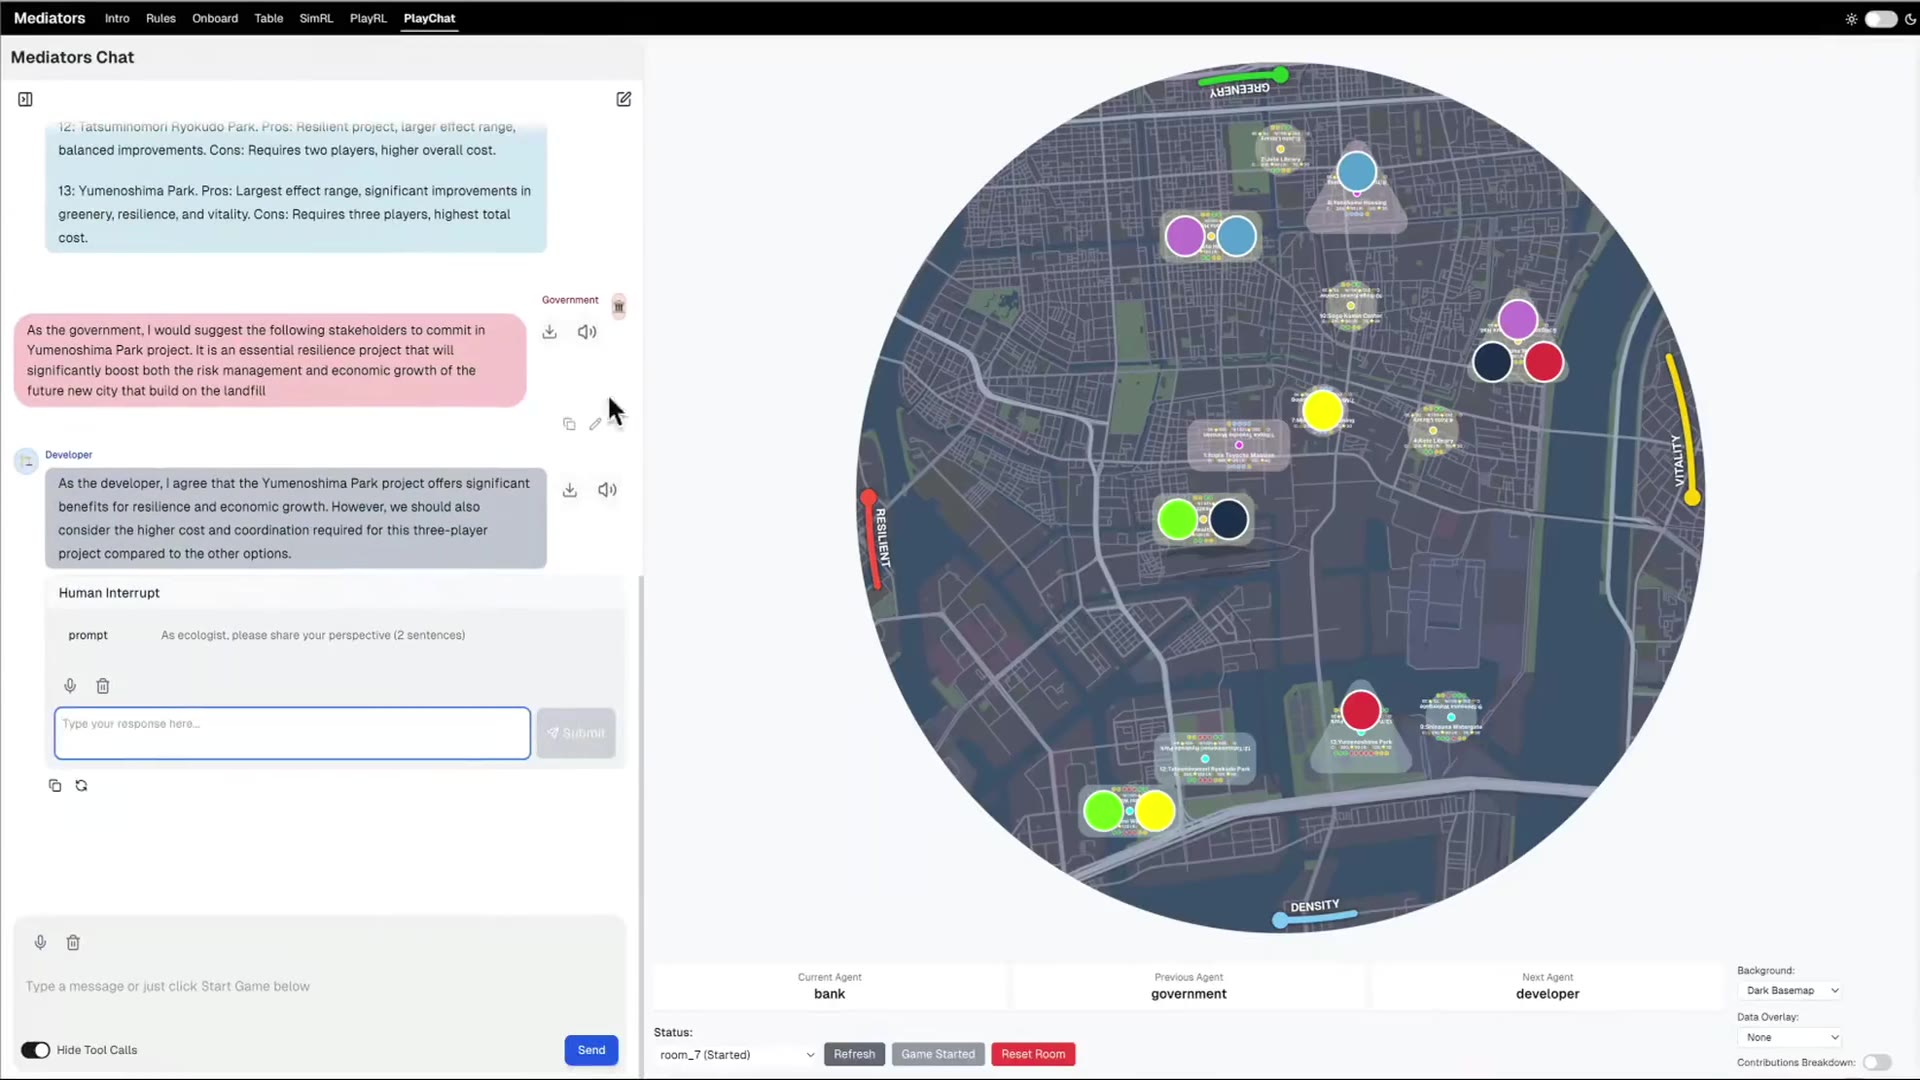Click microphone icon in main message composer
Image resolution: width=1920 pixels, height=1080 pixels.
(x=40, y=942)
